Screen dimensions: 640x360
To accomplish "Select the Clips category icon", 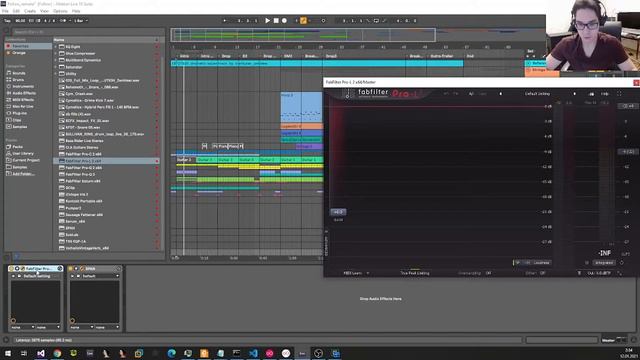I will 9,120.
